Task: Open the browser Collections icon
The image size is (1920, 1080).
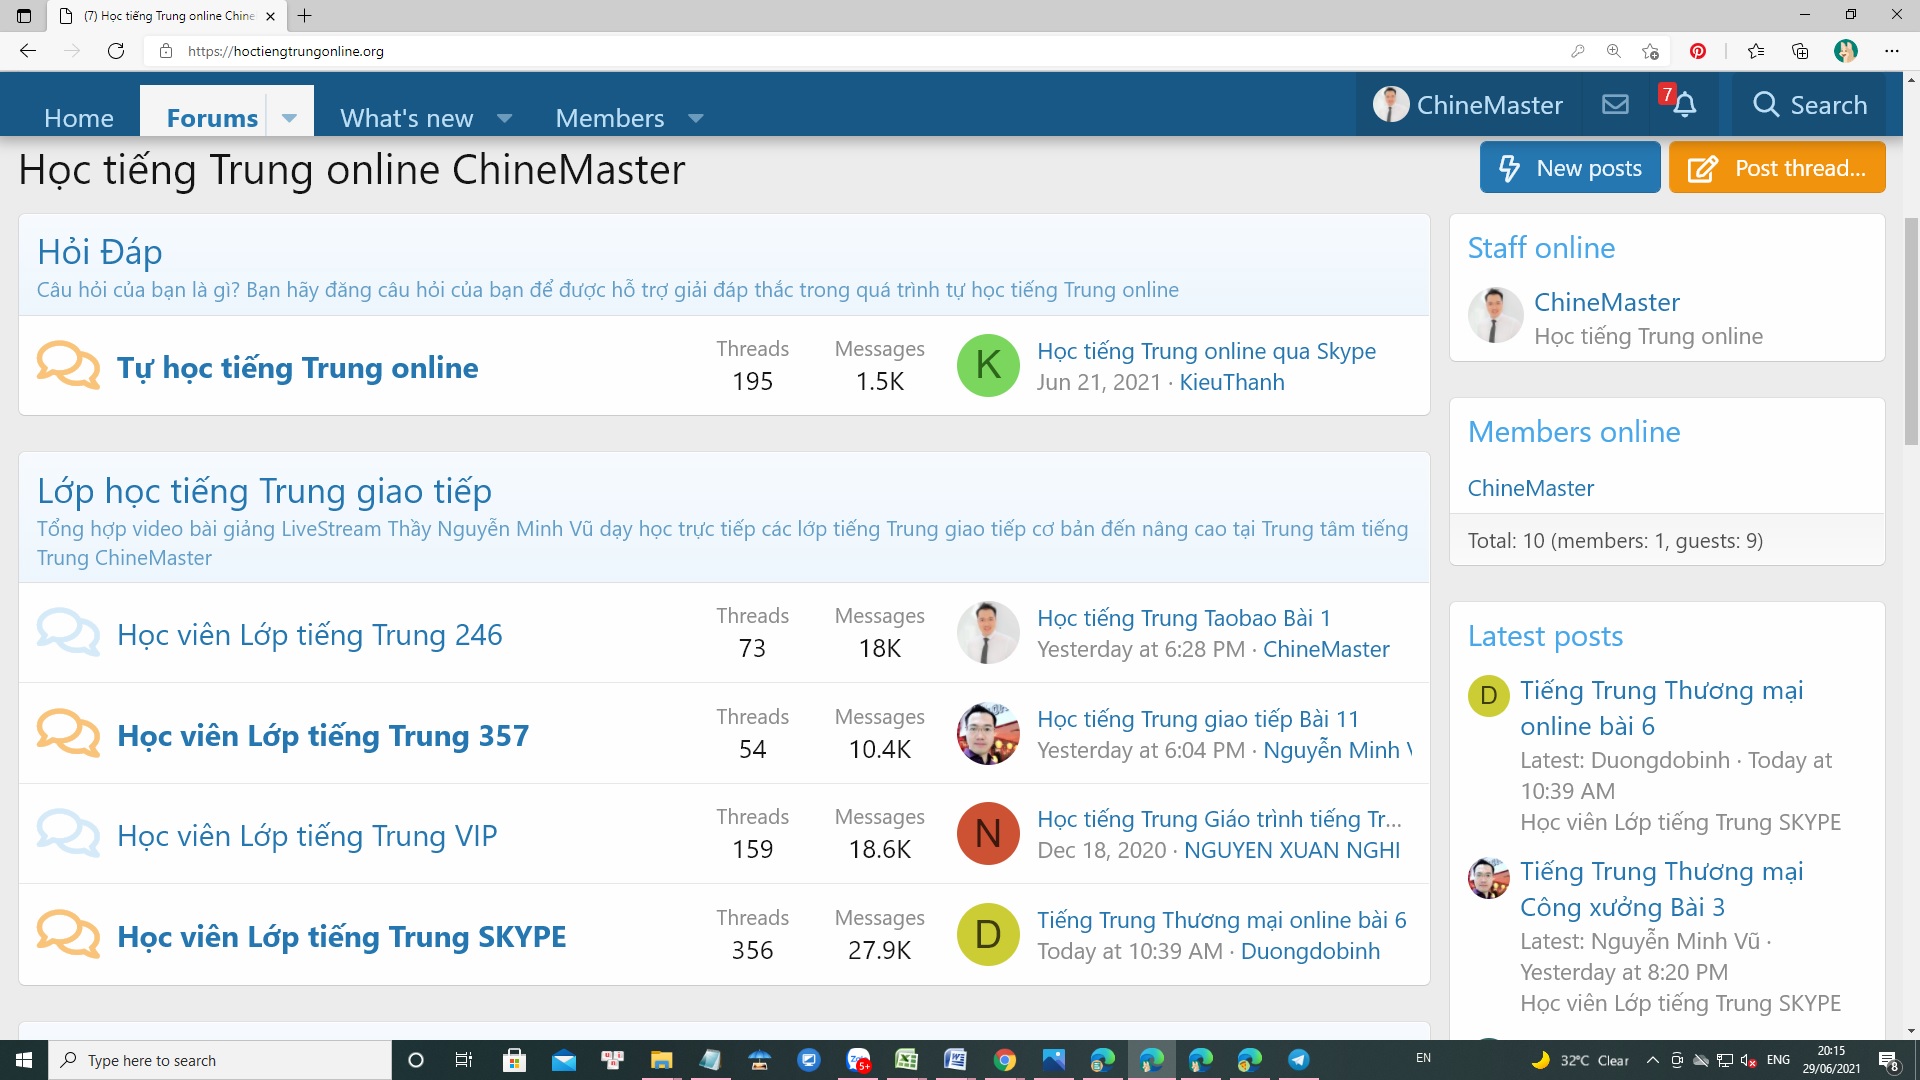Action: pos(1800,51)
